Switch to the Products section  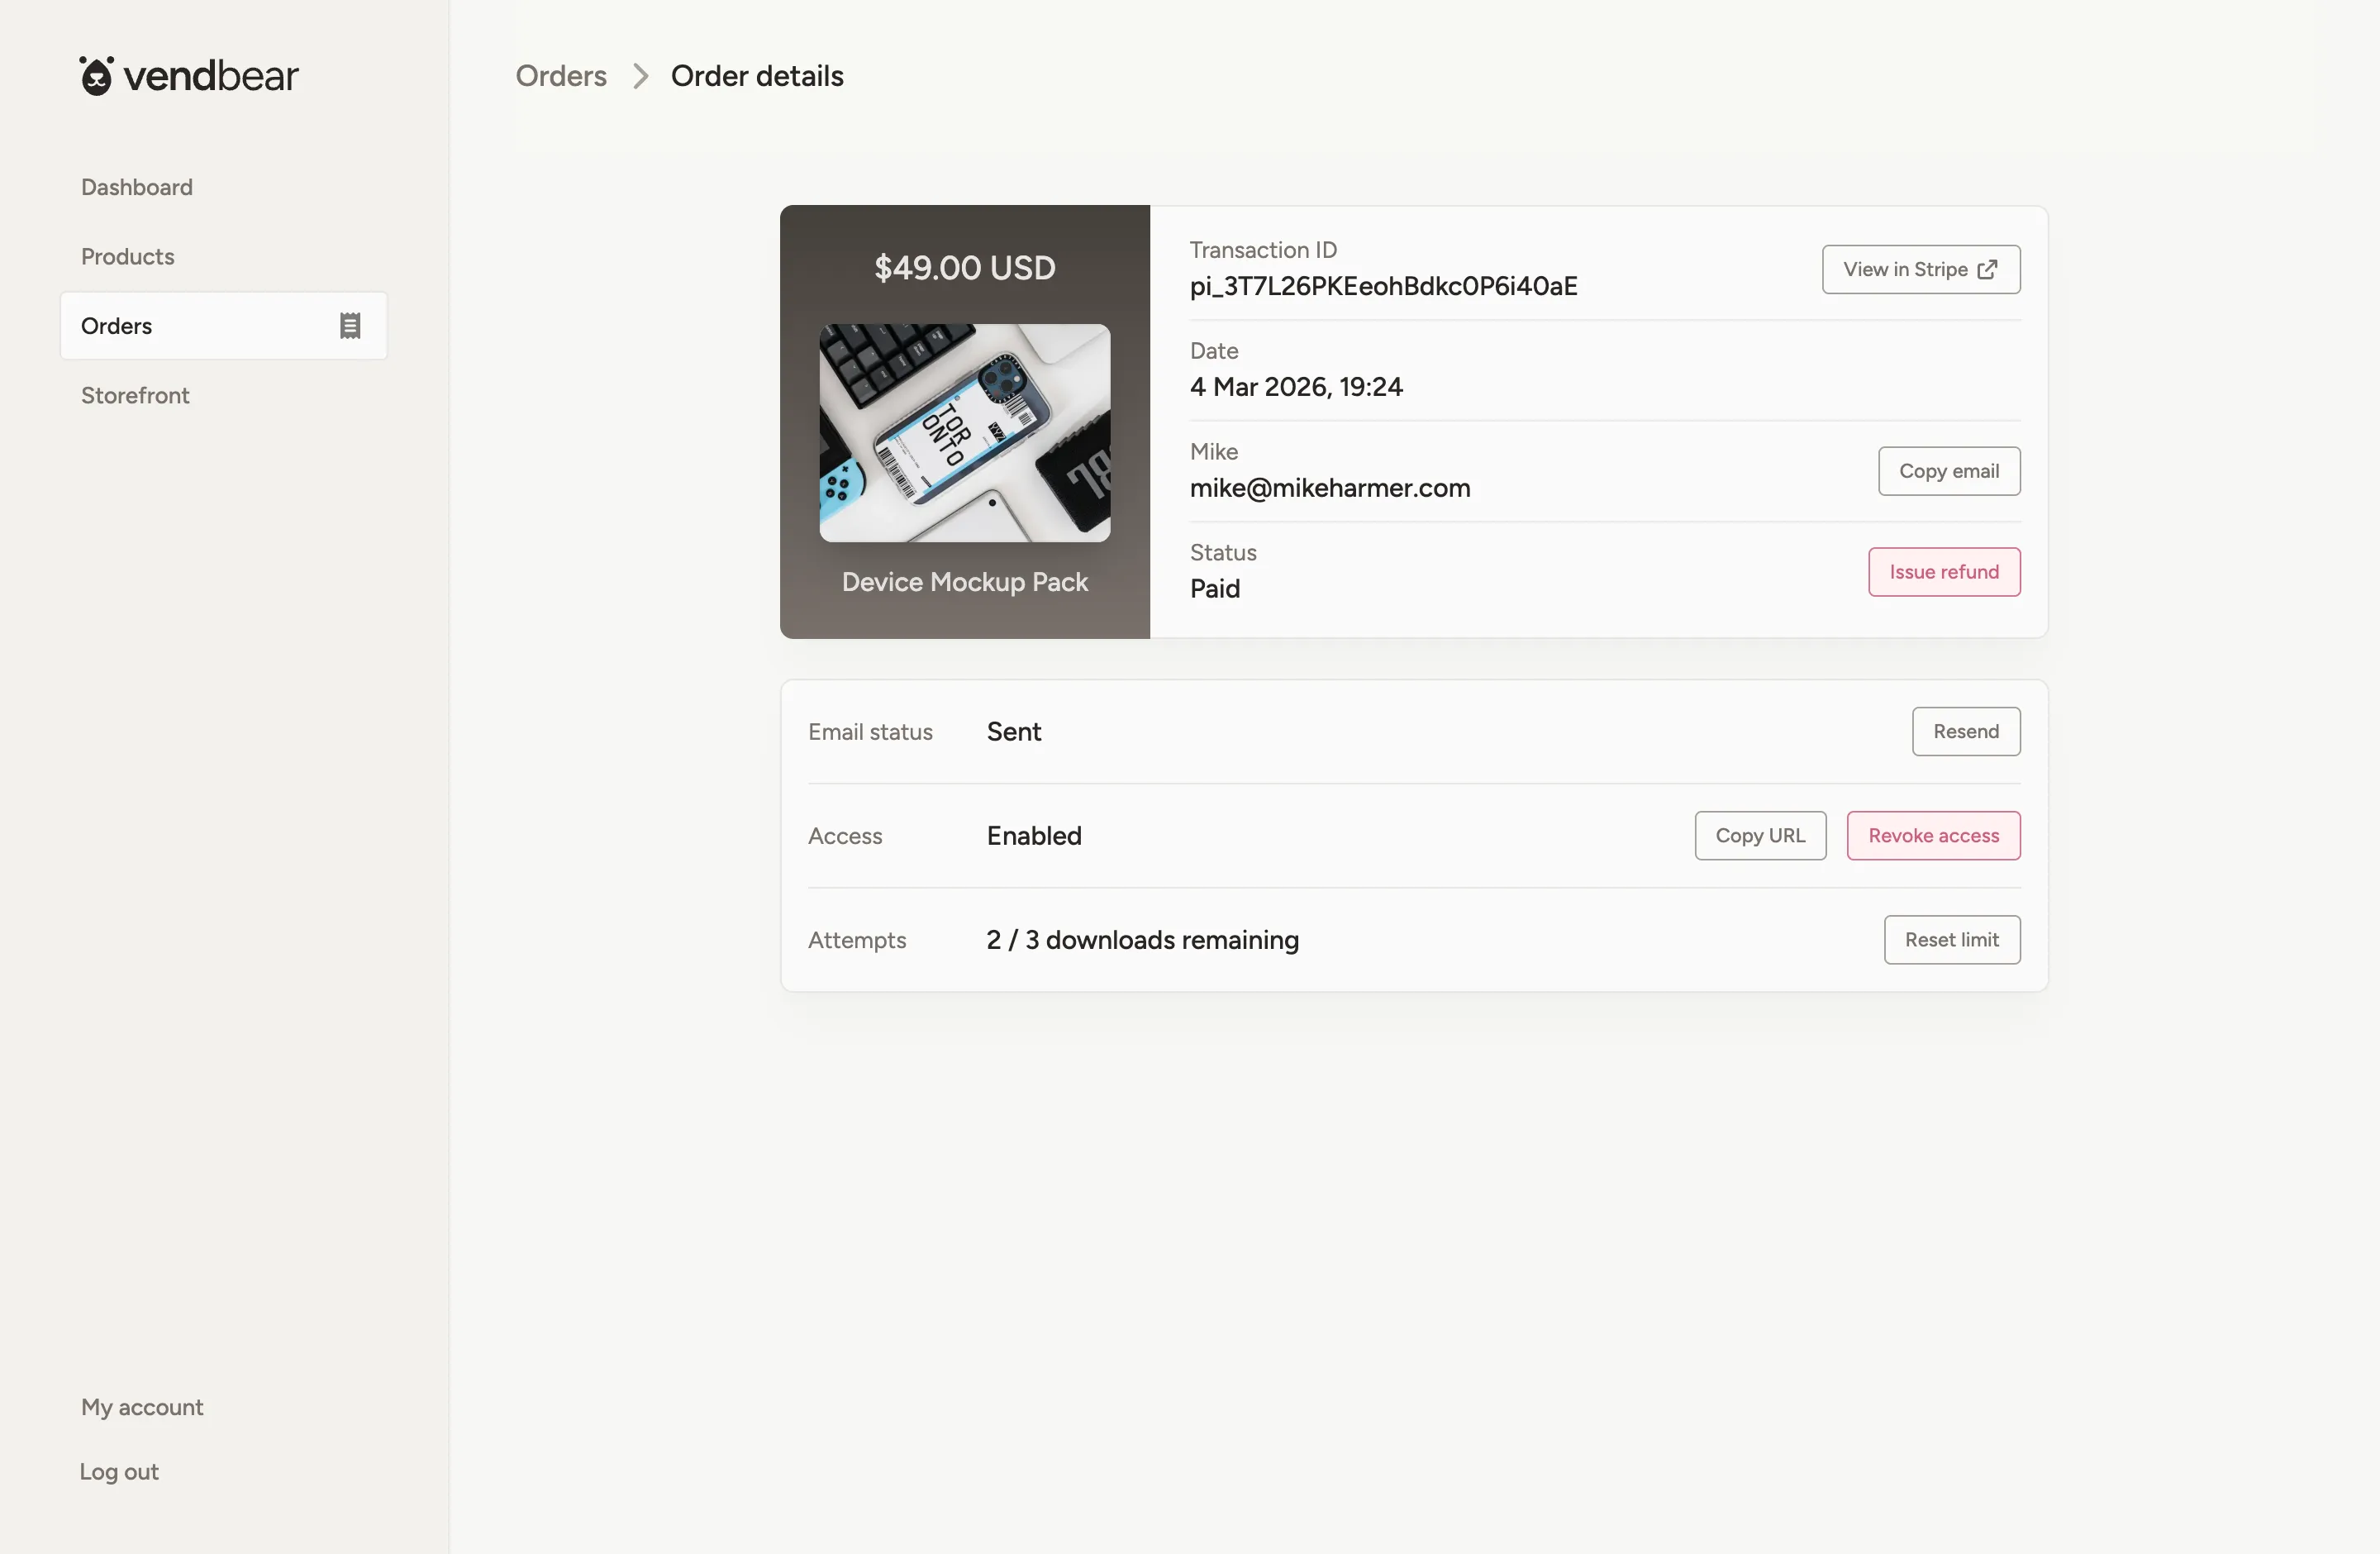click(126, 256)
